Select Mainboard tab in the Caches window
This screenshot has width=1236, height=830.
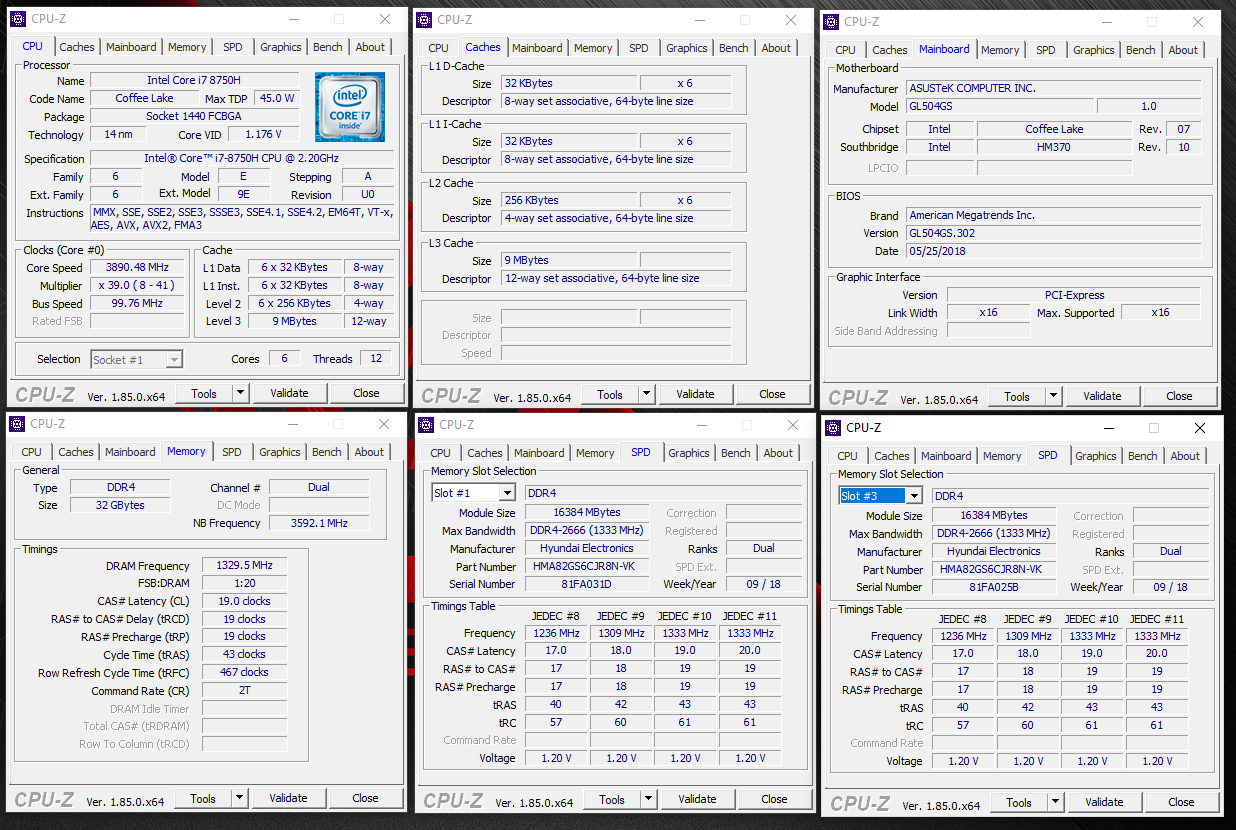coord(538,48)
